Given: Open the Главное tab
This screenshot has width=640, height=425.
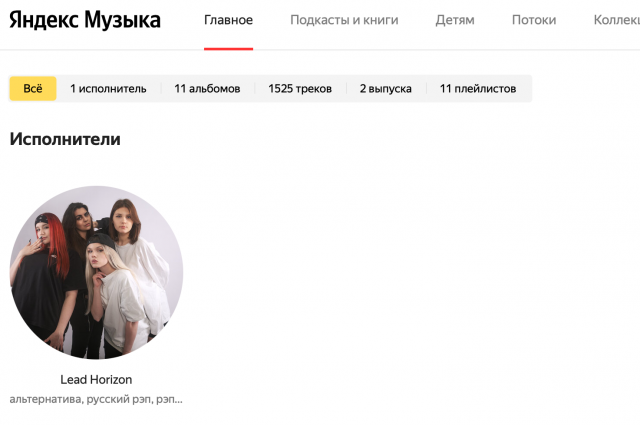Looking at the screenshot, I should [229, 20].
